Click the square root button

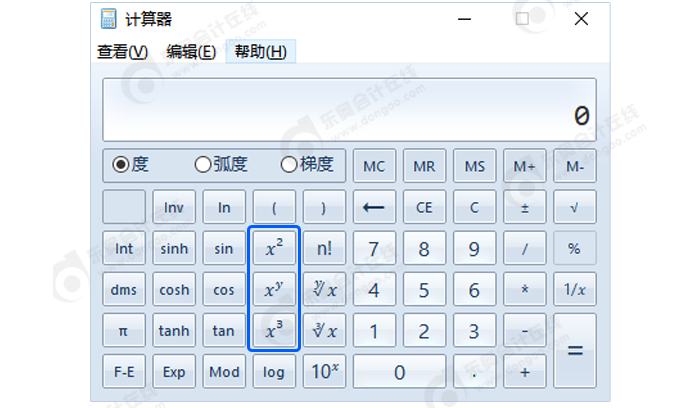tap(574, 208)
